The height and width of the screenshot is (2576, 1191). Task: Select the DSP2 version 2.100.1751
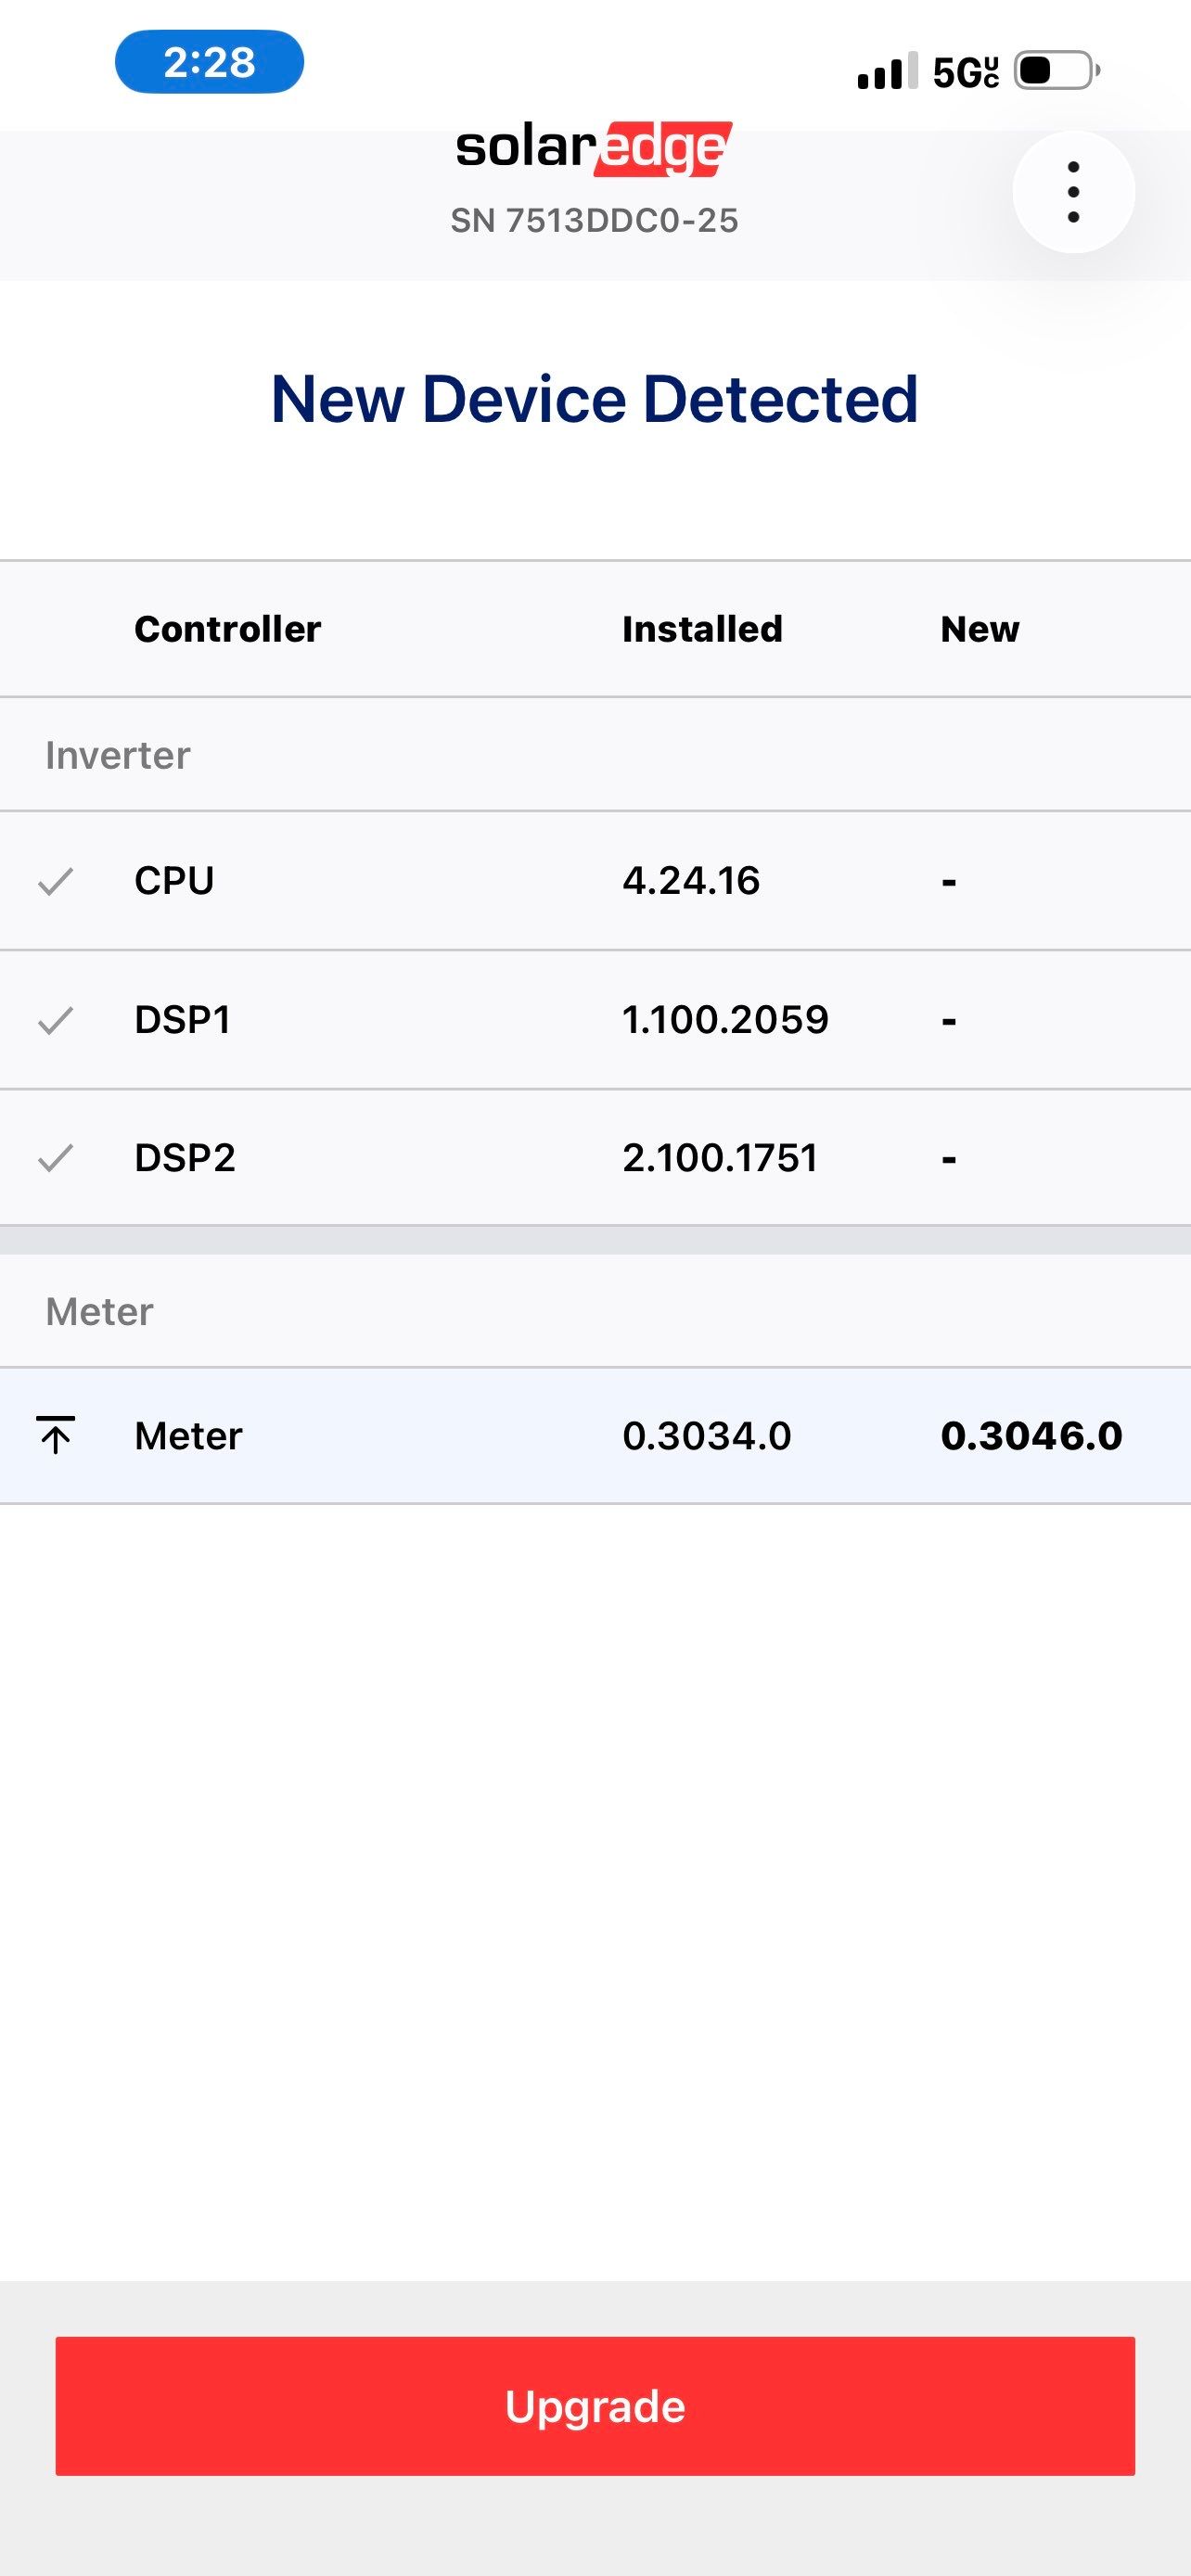[x=720, y=1158]
